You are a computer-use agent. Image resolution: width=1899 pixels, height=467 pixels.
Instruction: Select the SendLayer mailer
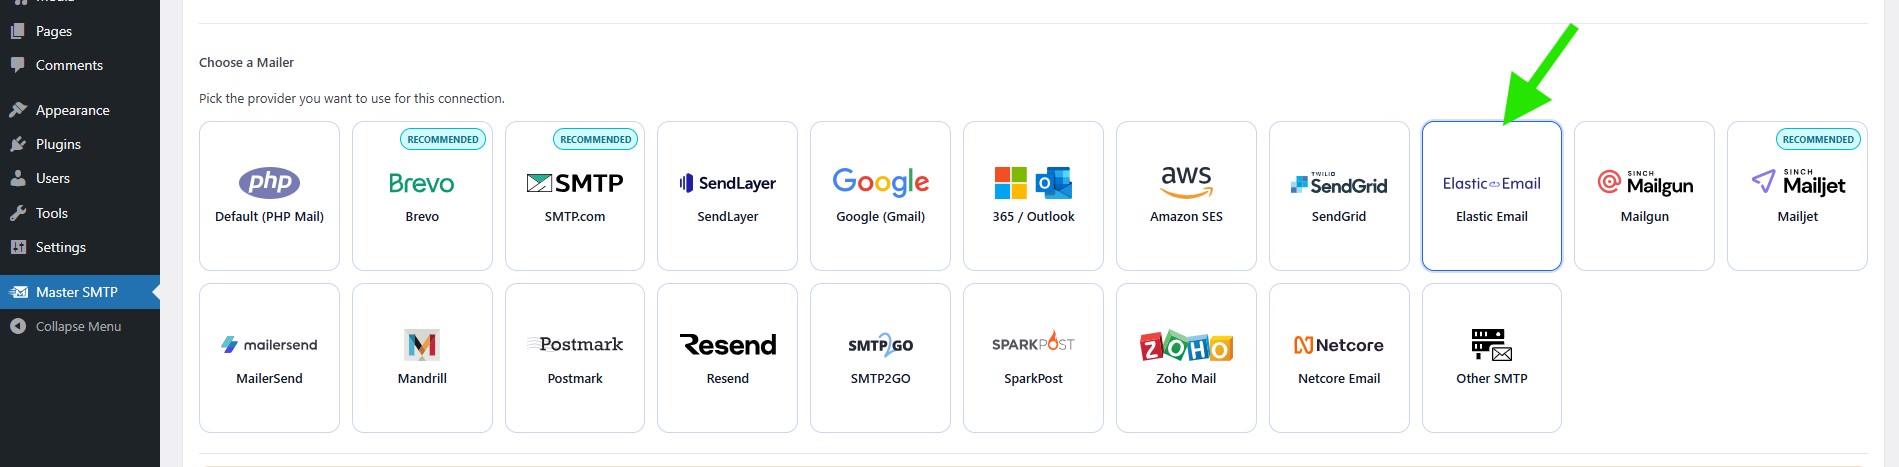727,196
